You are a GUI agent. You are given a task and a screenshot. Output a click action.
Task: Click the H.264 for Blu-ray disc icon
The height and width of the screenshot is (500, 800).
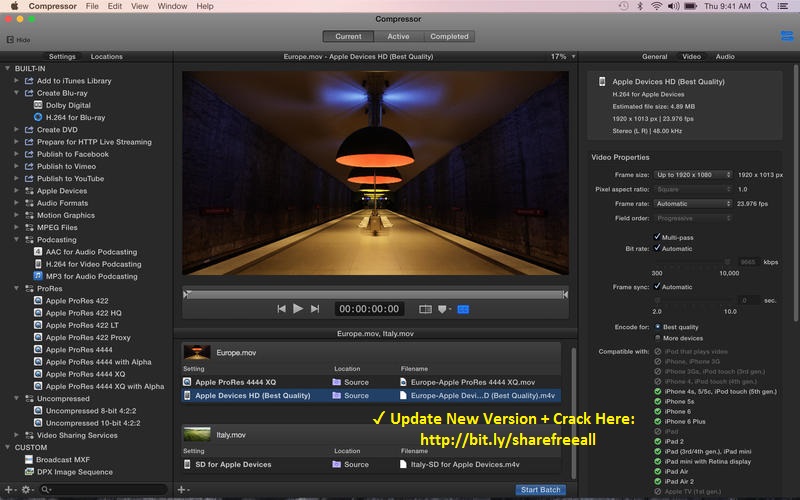38,117
